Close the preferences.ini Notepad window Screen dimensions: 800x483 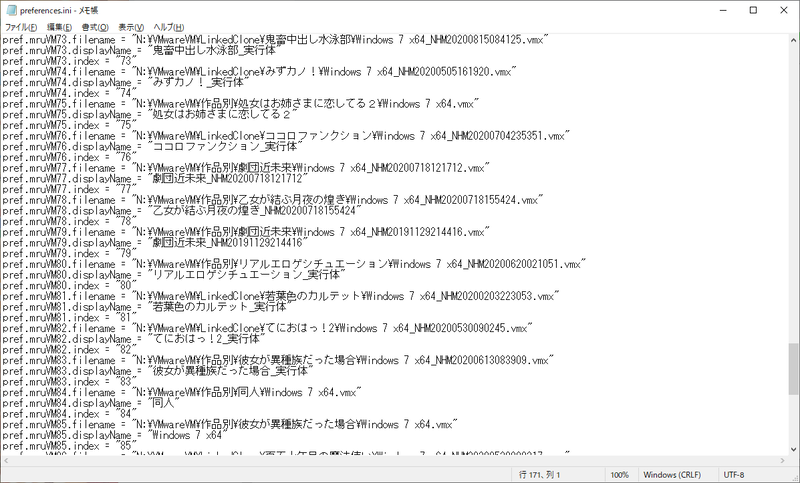pos(784,10)
